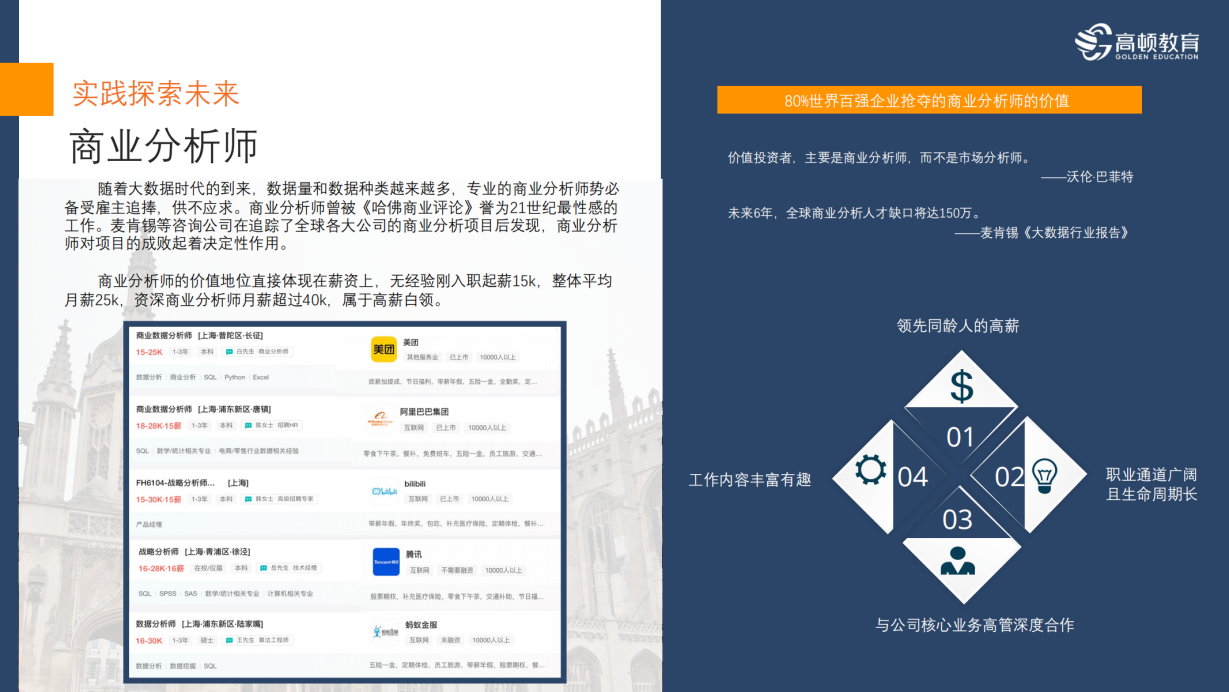Open the 商业数据分析师 普陀区·长征 job listing
Image resolution: width=1229 pixels, height=692 pixels.
click(199, 336)
